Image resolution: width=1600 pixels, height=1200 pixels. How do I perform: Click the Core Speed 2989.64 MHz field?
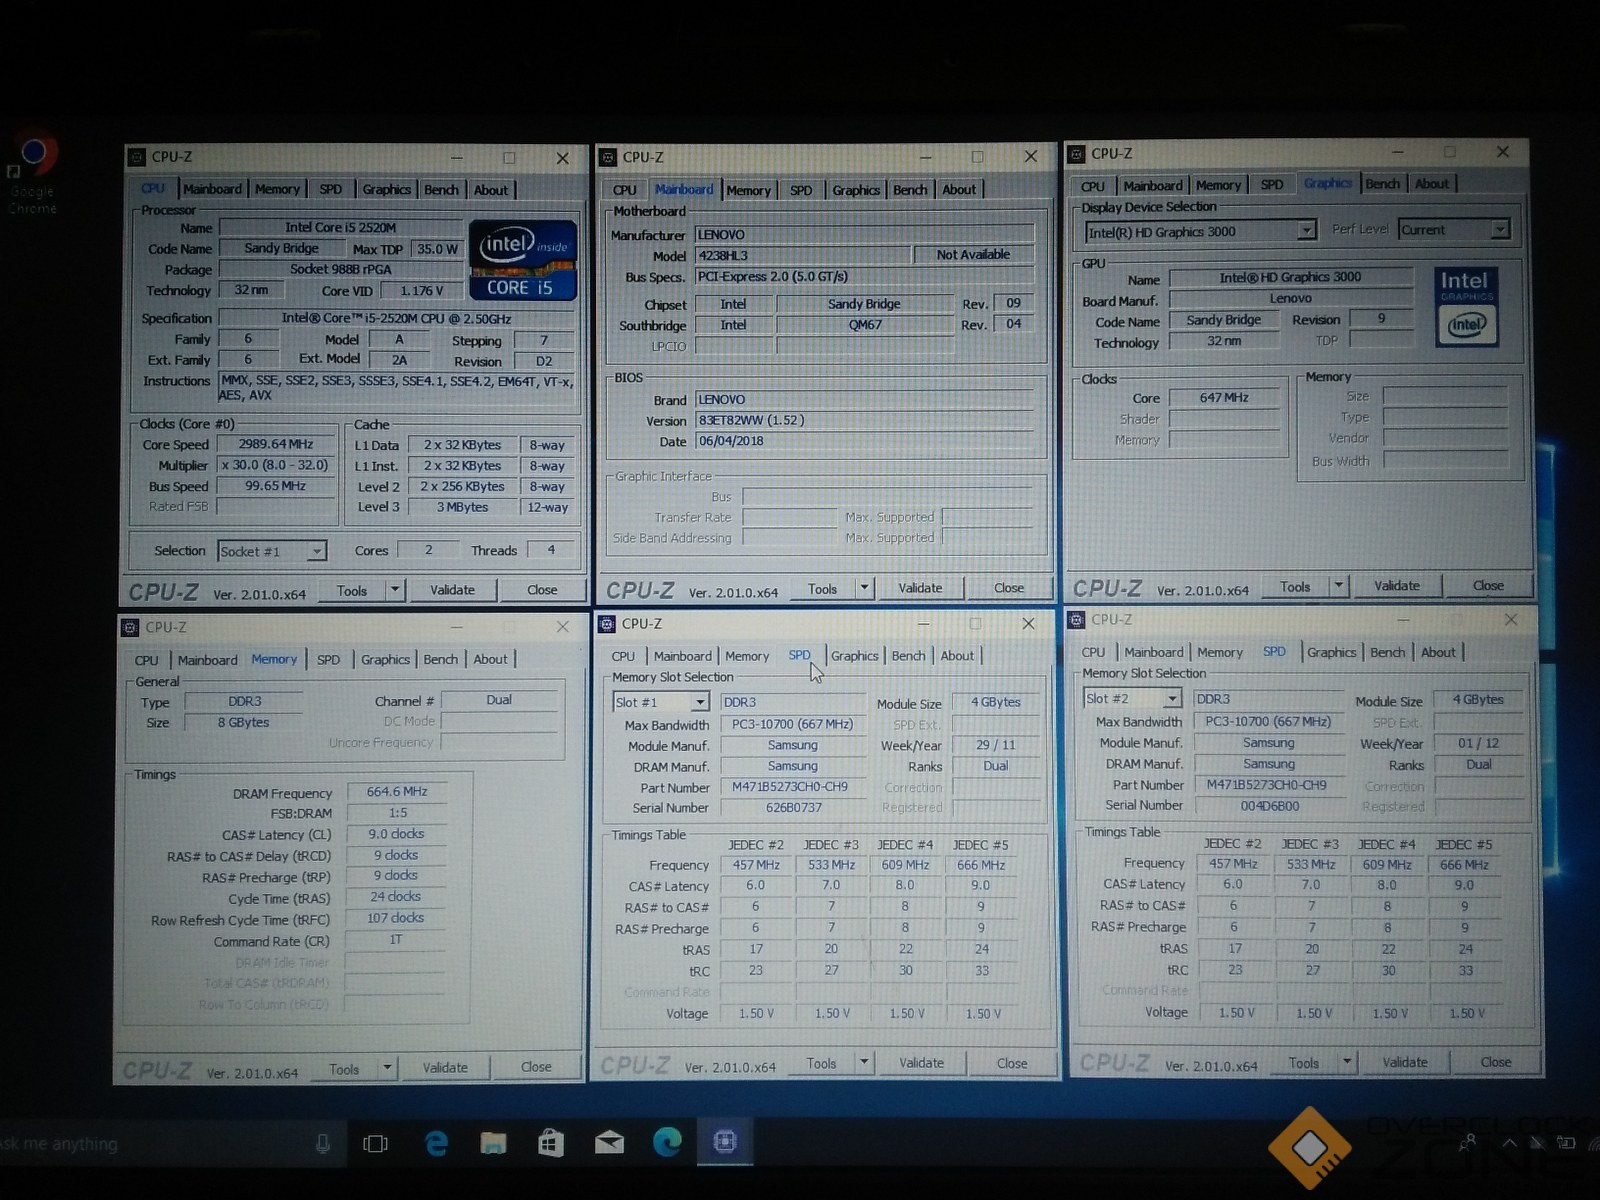(x=275, y=444)
